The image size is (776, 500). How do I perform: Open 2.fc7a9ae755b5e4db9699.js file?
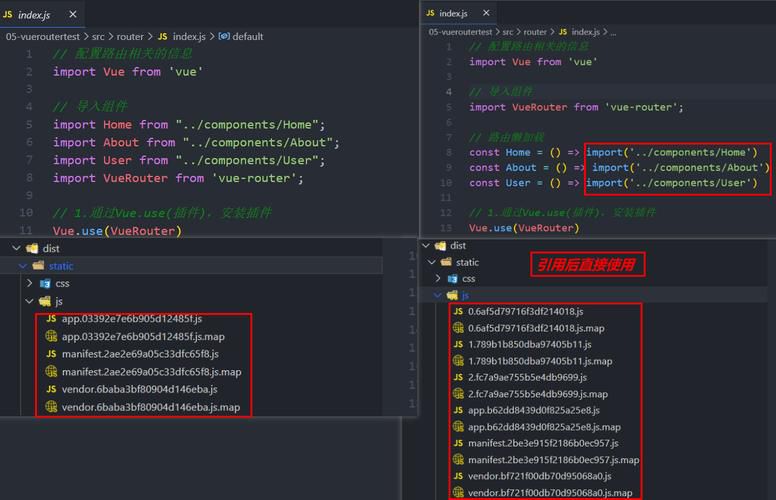click(x=528, y=378)
